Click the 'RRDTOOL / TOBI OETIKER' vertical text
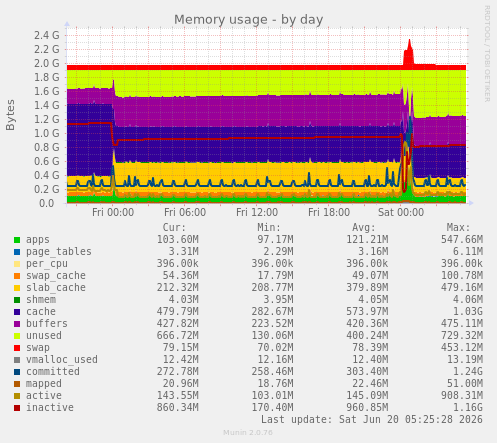497x443 pixels. tap(487, 54)
